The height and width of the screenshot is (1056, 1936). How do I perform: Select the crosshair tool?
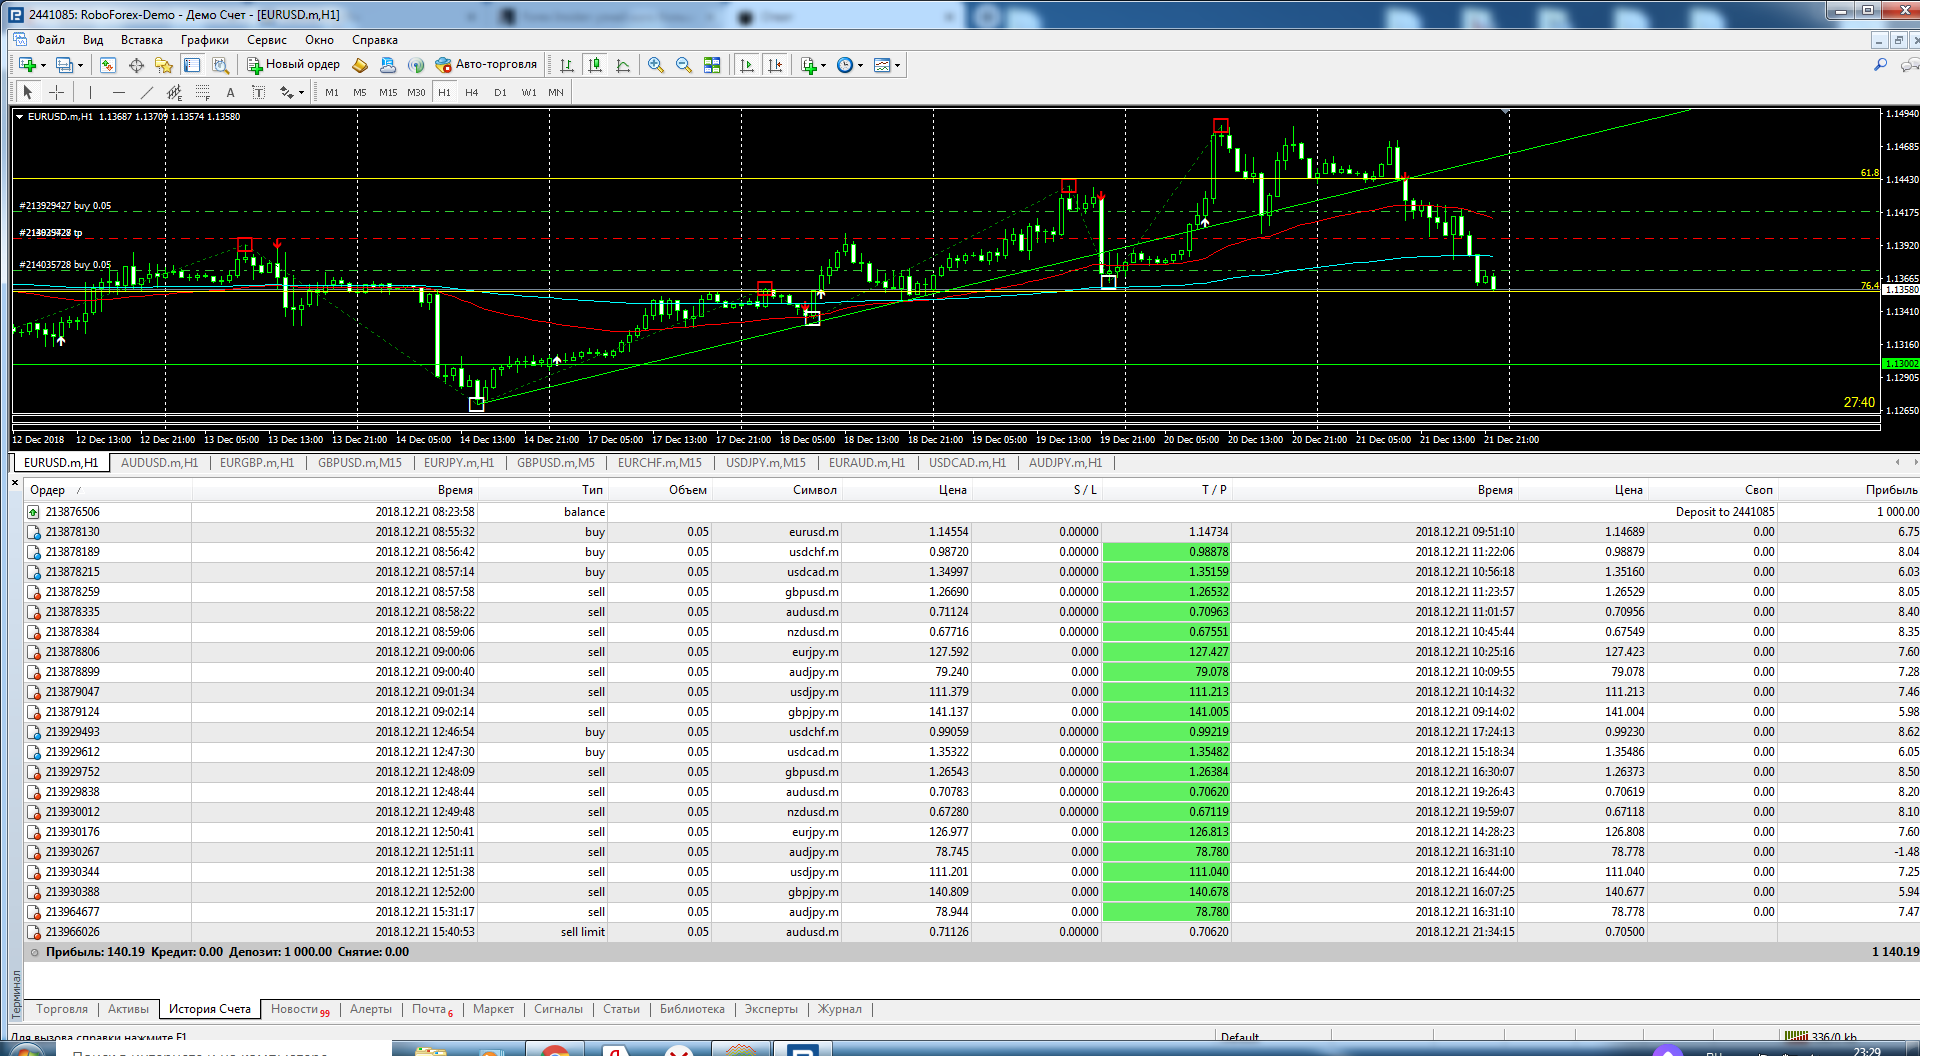coord(56,92)
